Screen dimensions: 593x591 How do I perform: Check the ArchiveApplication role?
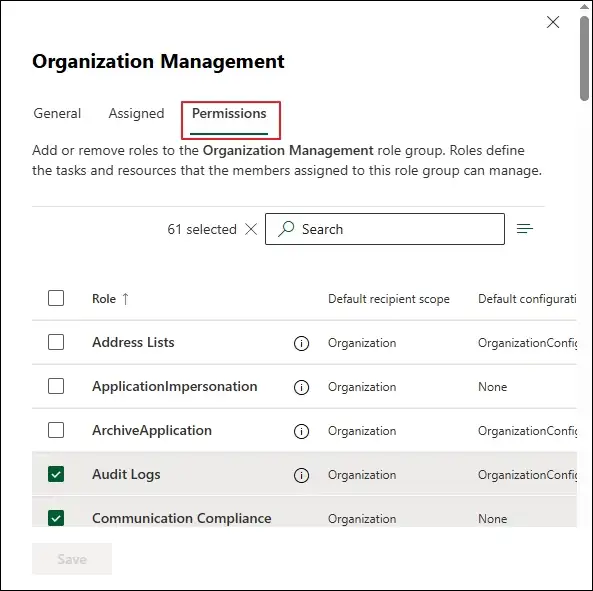[x=56, y=430]
